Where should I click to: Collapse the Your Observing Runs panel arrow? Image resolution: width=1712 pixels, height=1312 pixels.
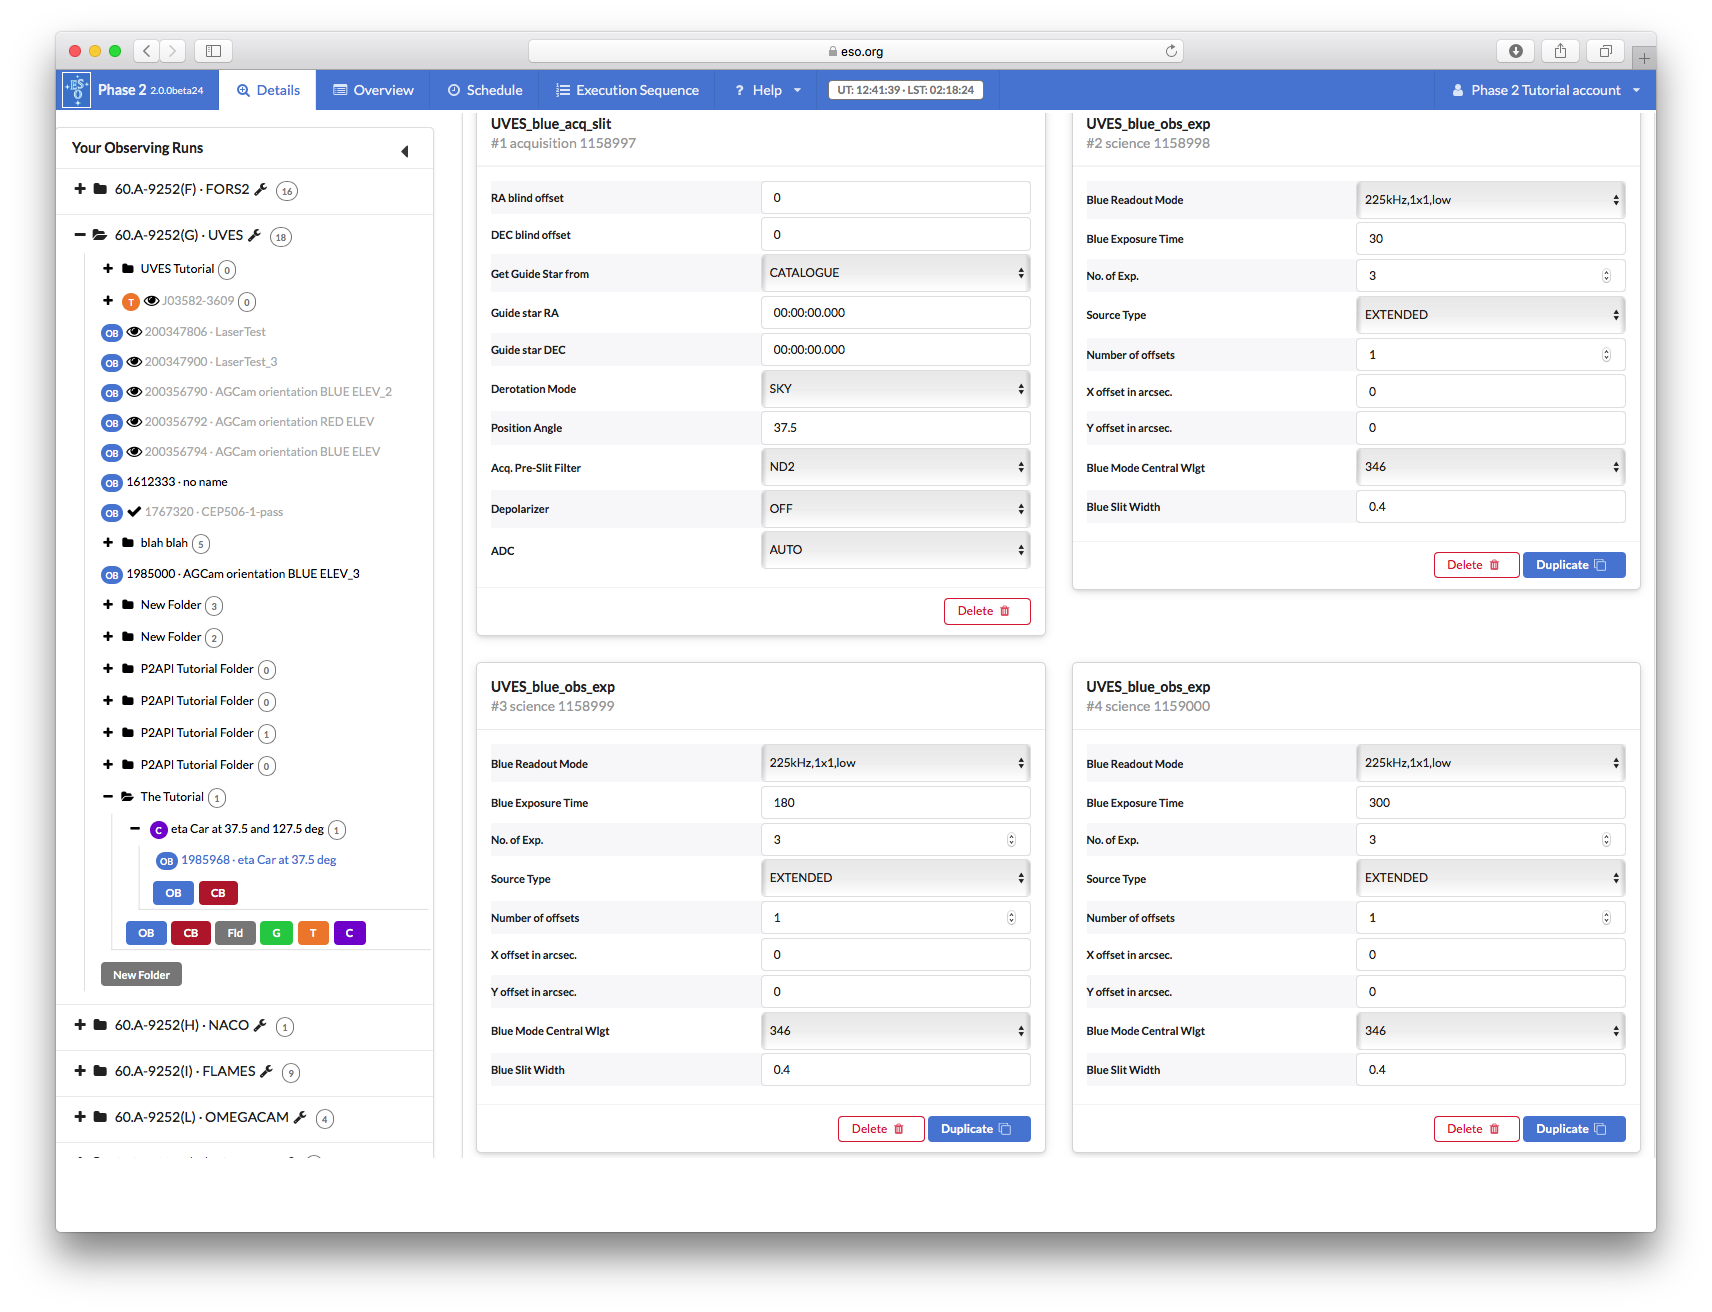(x=405, y=151)
